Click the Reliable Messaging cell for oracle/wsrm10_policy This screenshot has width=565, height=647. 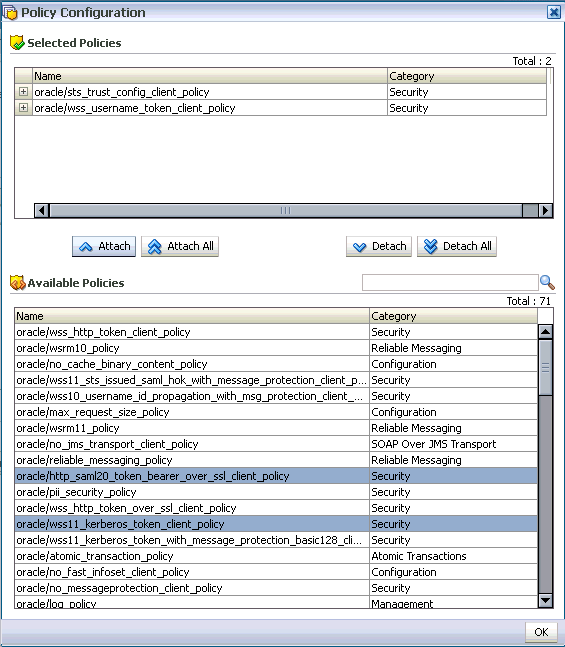click(x=453, y=348)
